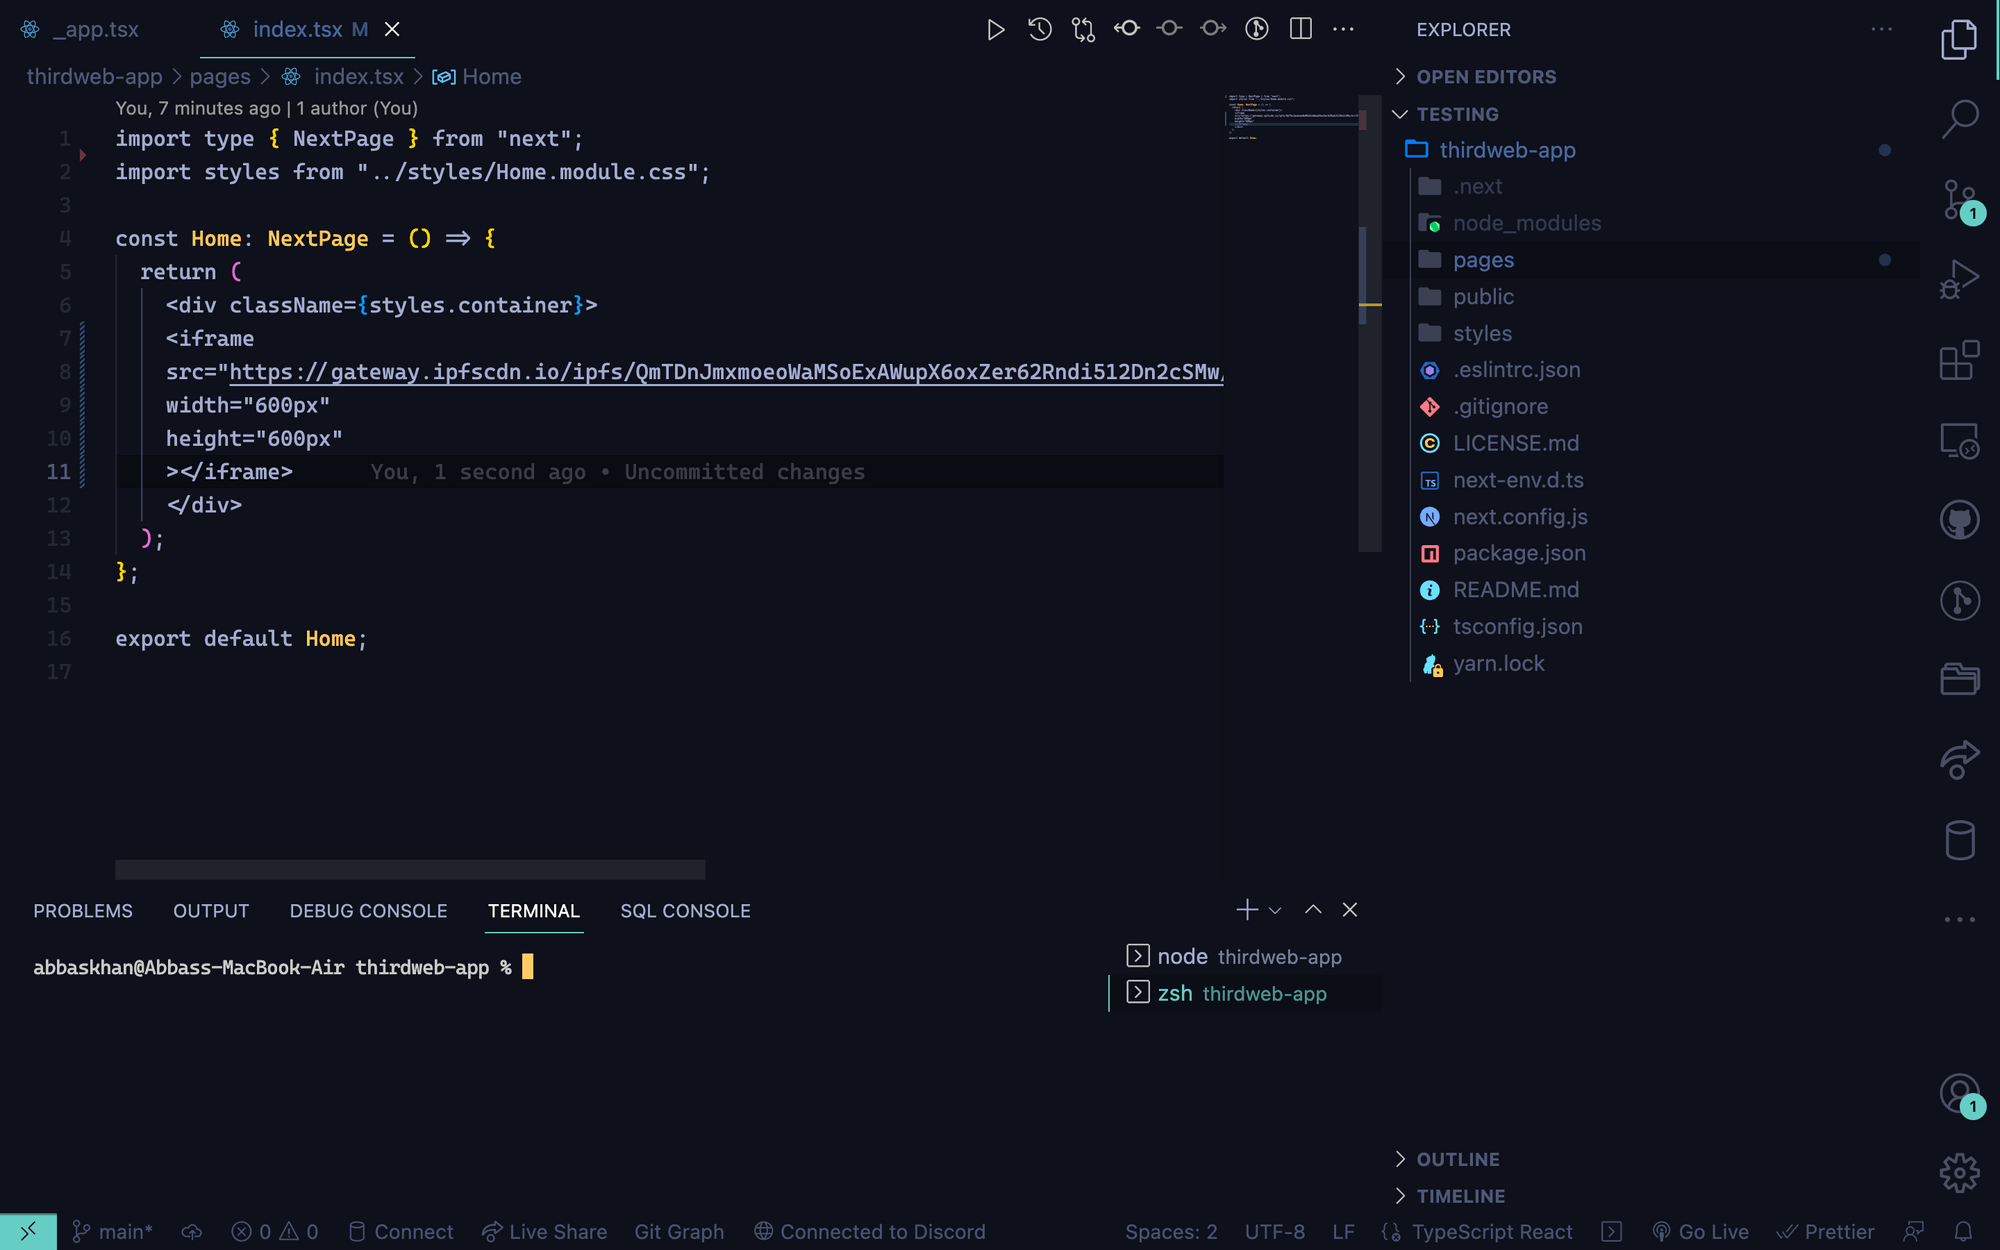Click the split editor icon
This screenshot has height=1250, width=2000.
point(1300,30)
